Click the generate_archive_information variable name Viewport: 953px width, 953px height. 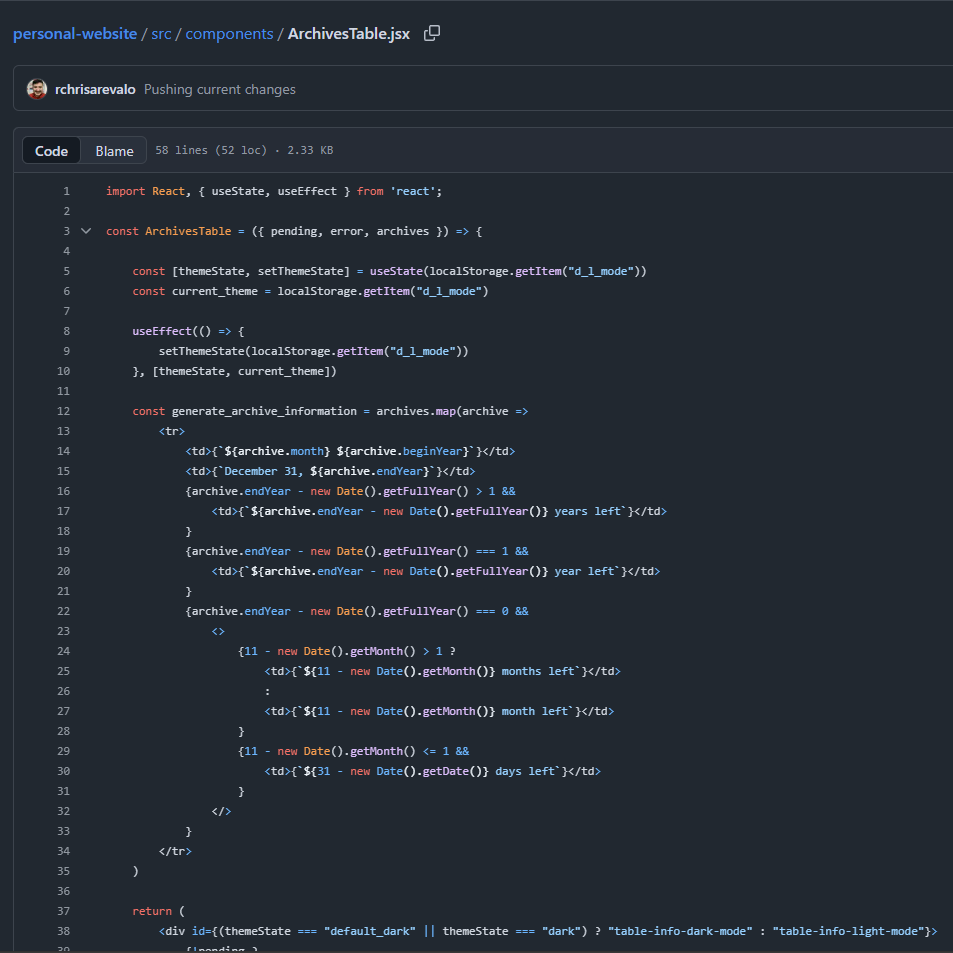coord(264,411)
